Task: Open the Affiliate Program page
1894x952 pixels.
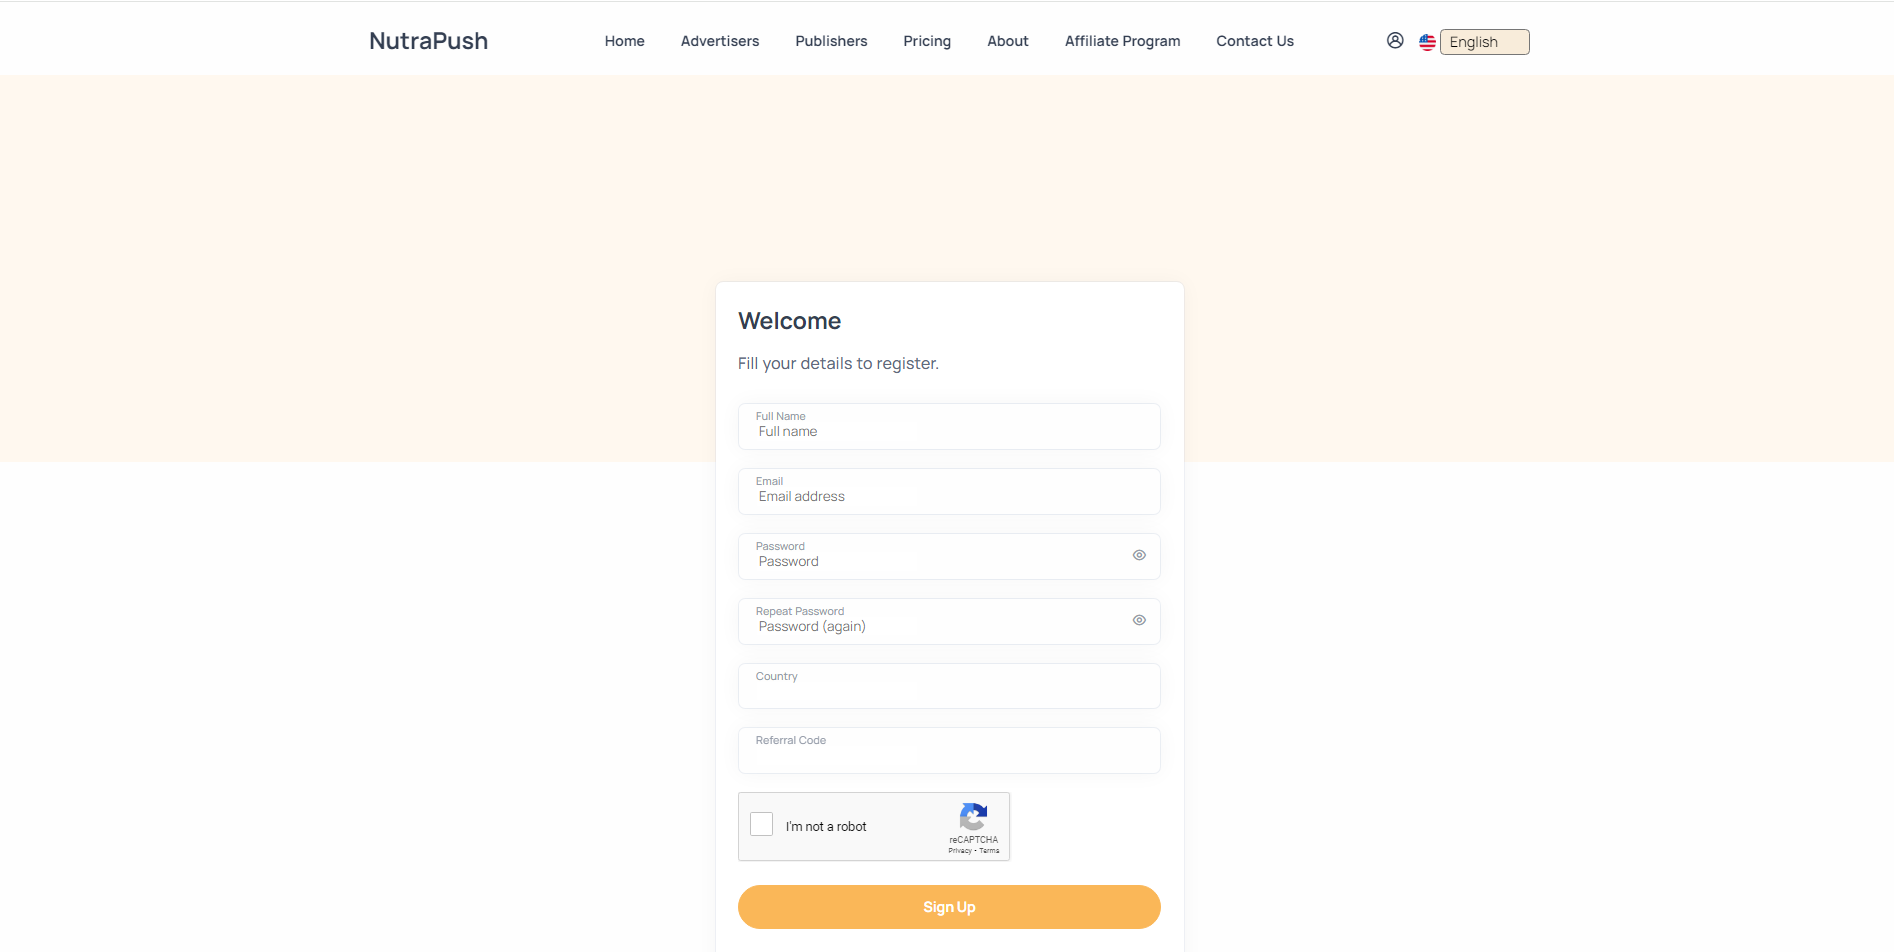Action: 1122,41
